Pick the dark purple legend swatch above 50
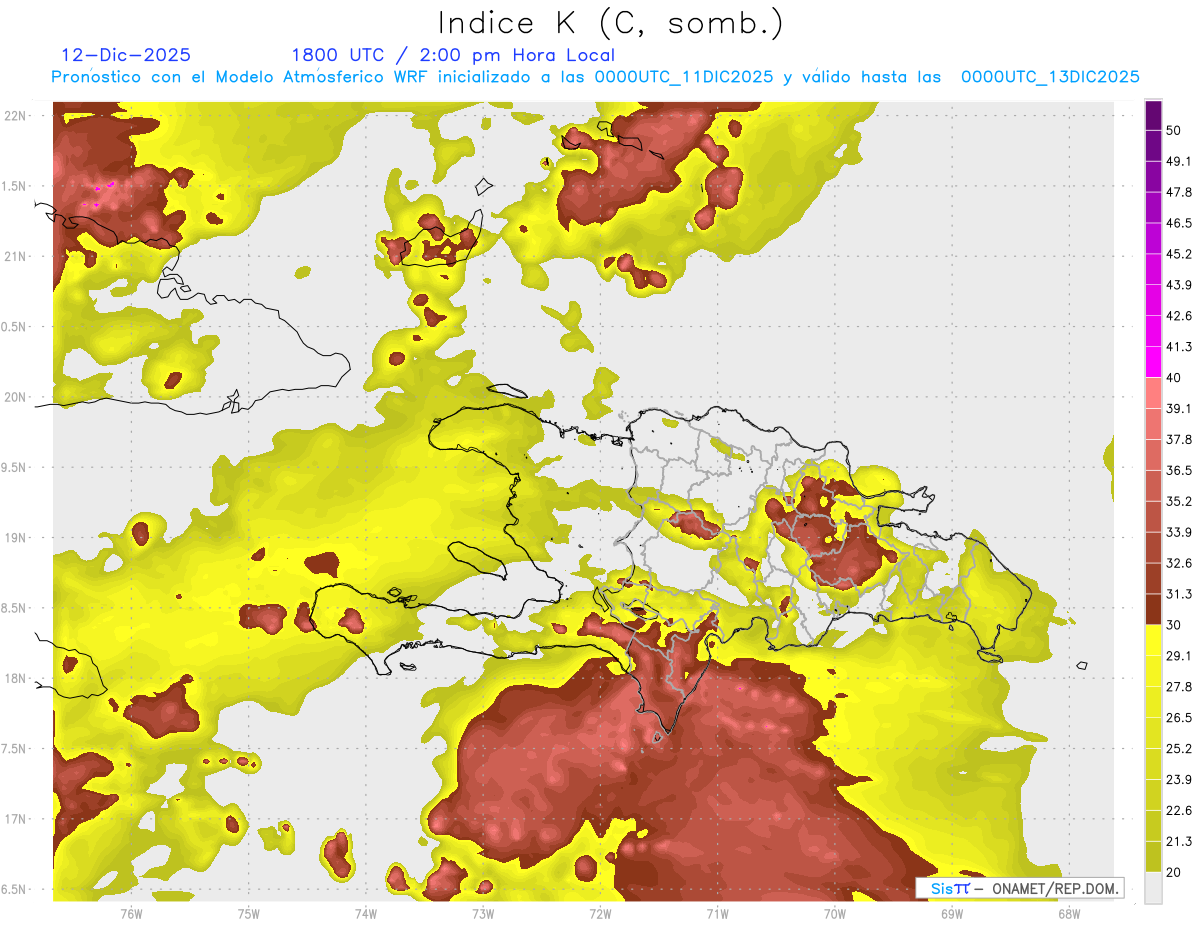The height and width of the screenshot is (927, 1200). point(1153,115)
